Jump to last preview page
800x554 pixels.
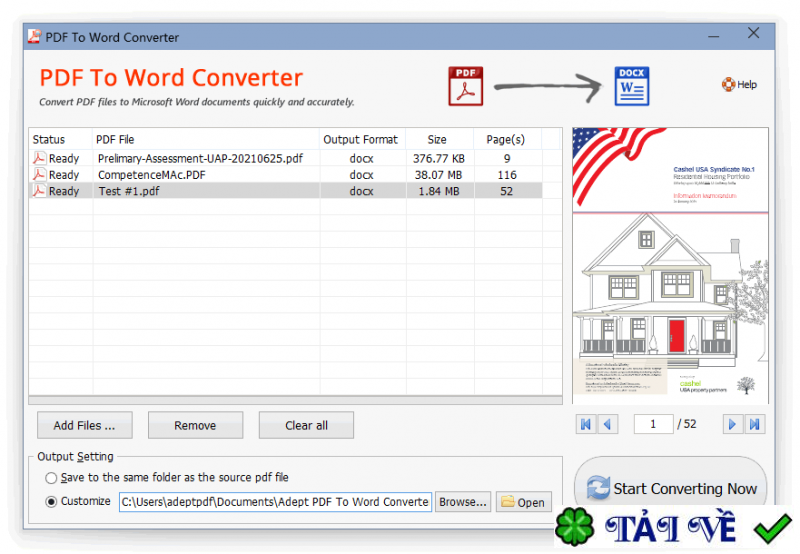pyautogui.click(x=755, y=424)
